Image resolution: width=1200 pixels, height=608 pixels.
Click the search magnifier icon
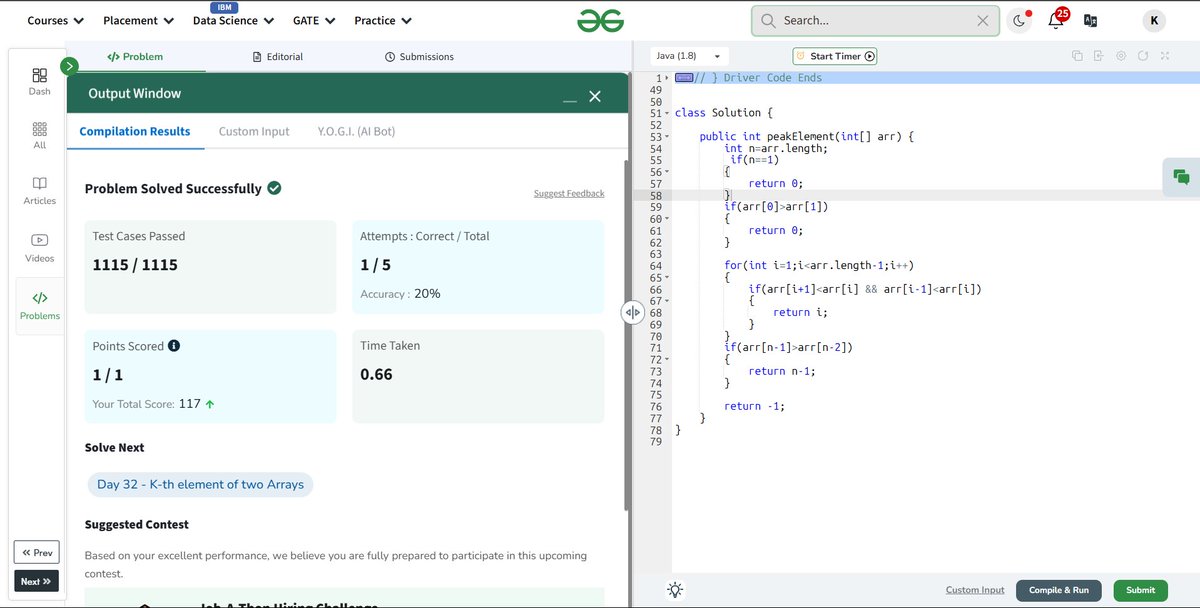pyautogui.click(x=768, y=20)
